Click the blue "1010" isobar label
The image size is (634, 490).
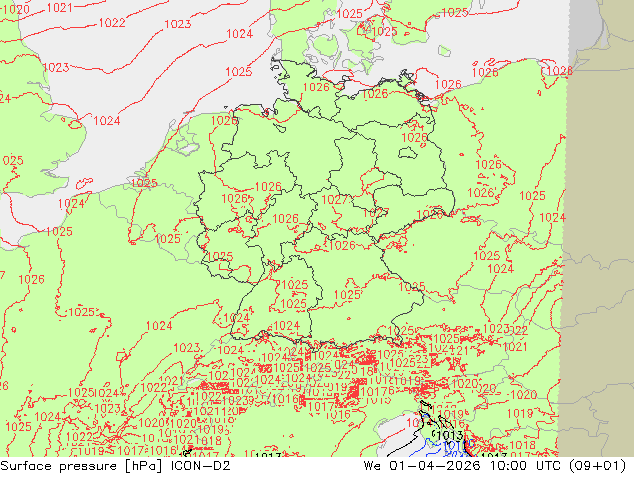457,446
